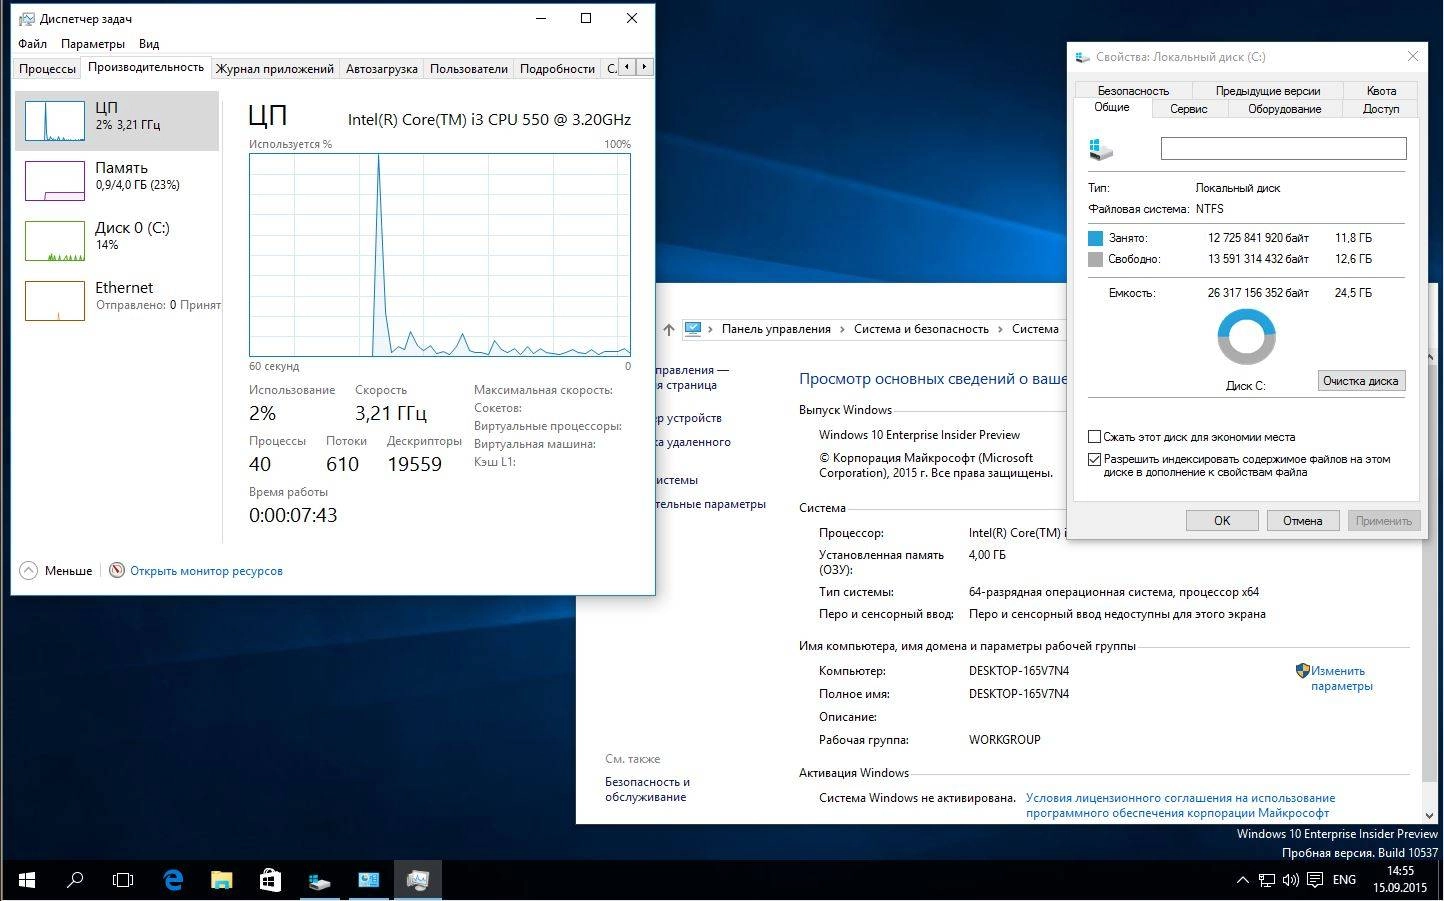Image resolution: width=1444 pixels, height=901 pixels.
Task: Switch to the Подробности tab
Action: [557, 69]
